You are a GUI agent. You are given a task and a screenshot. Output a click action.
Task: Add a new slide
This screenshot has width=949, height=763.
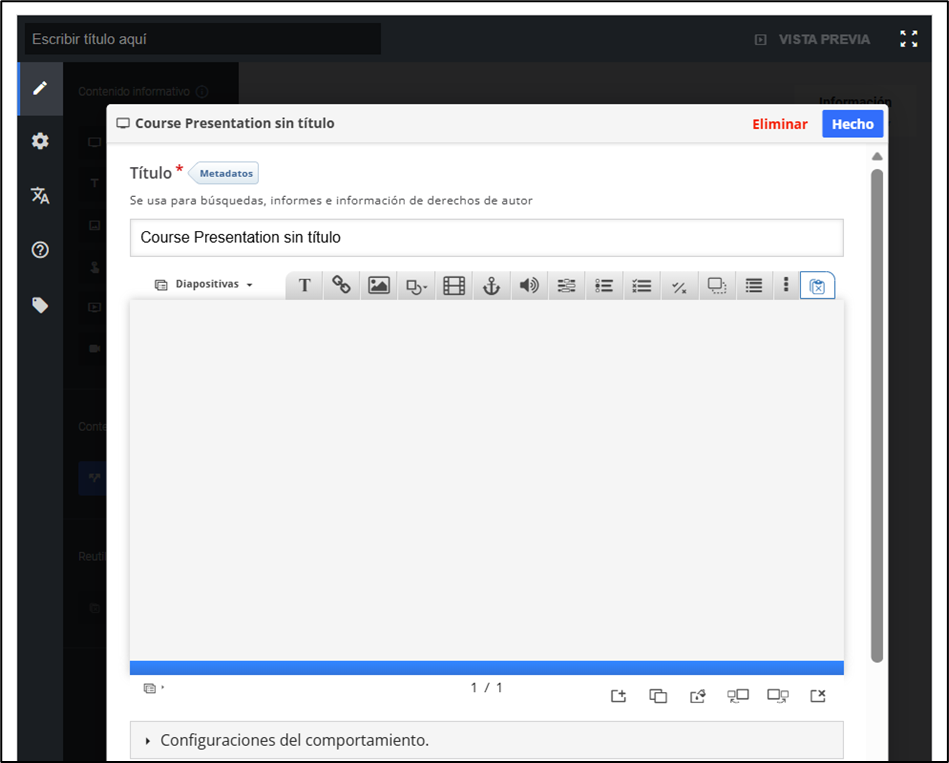coord(618,696)
